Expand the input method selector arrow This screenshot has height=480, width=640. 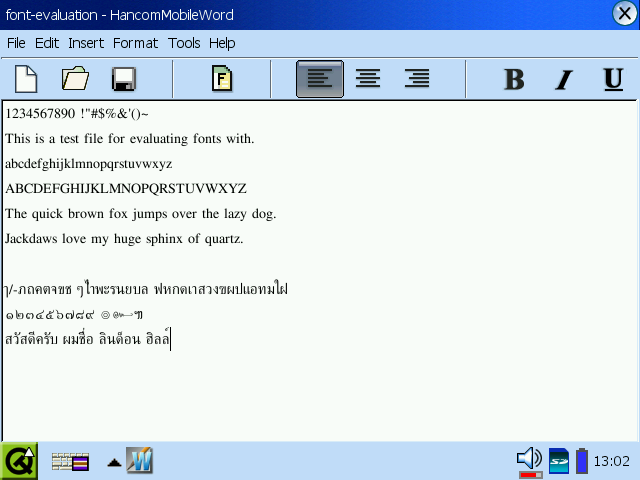click(114, 462)
